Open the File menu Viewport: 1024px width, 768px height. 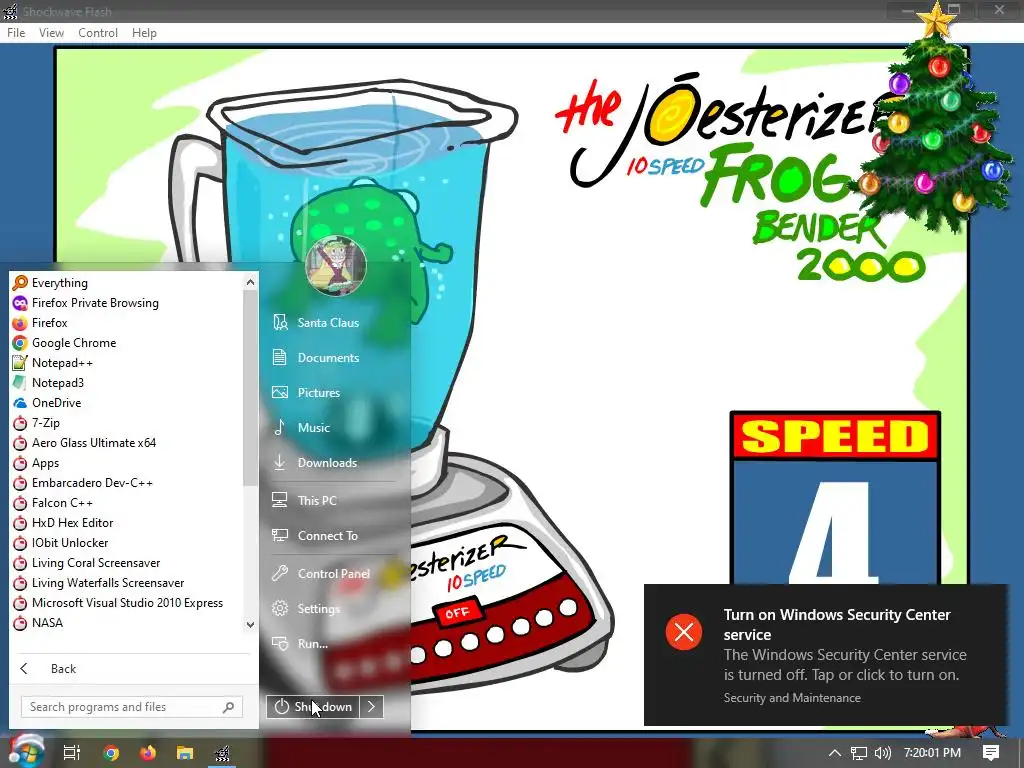[x=16, y=33]
